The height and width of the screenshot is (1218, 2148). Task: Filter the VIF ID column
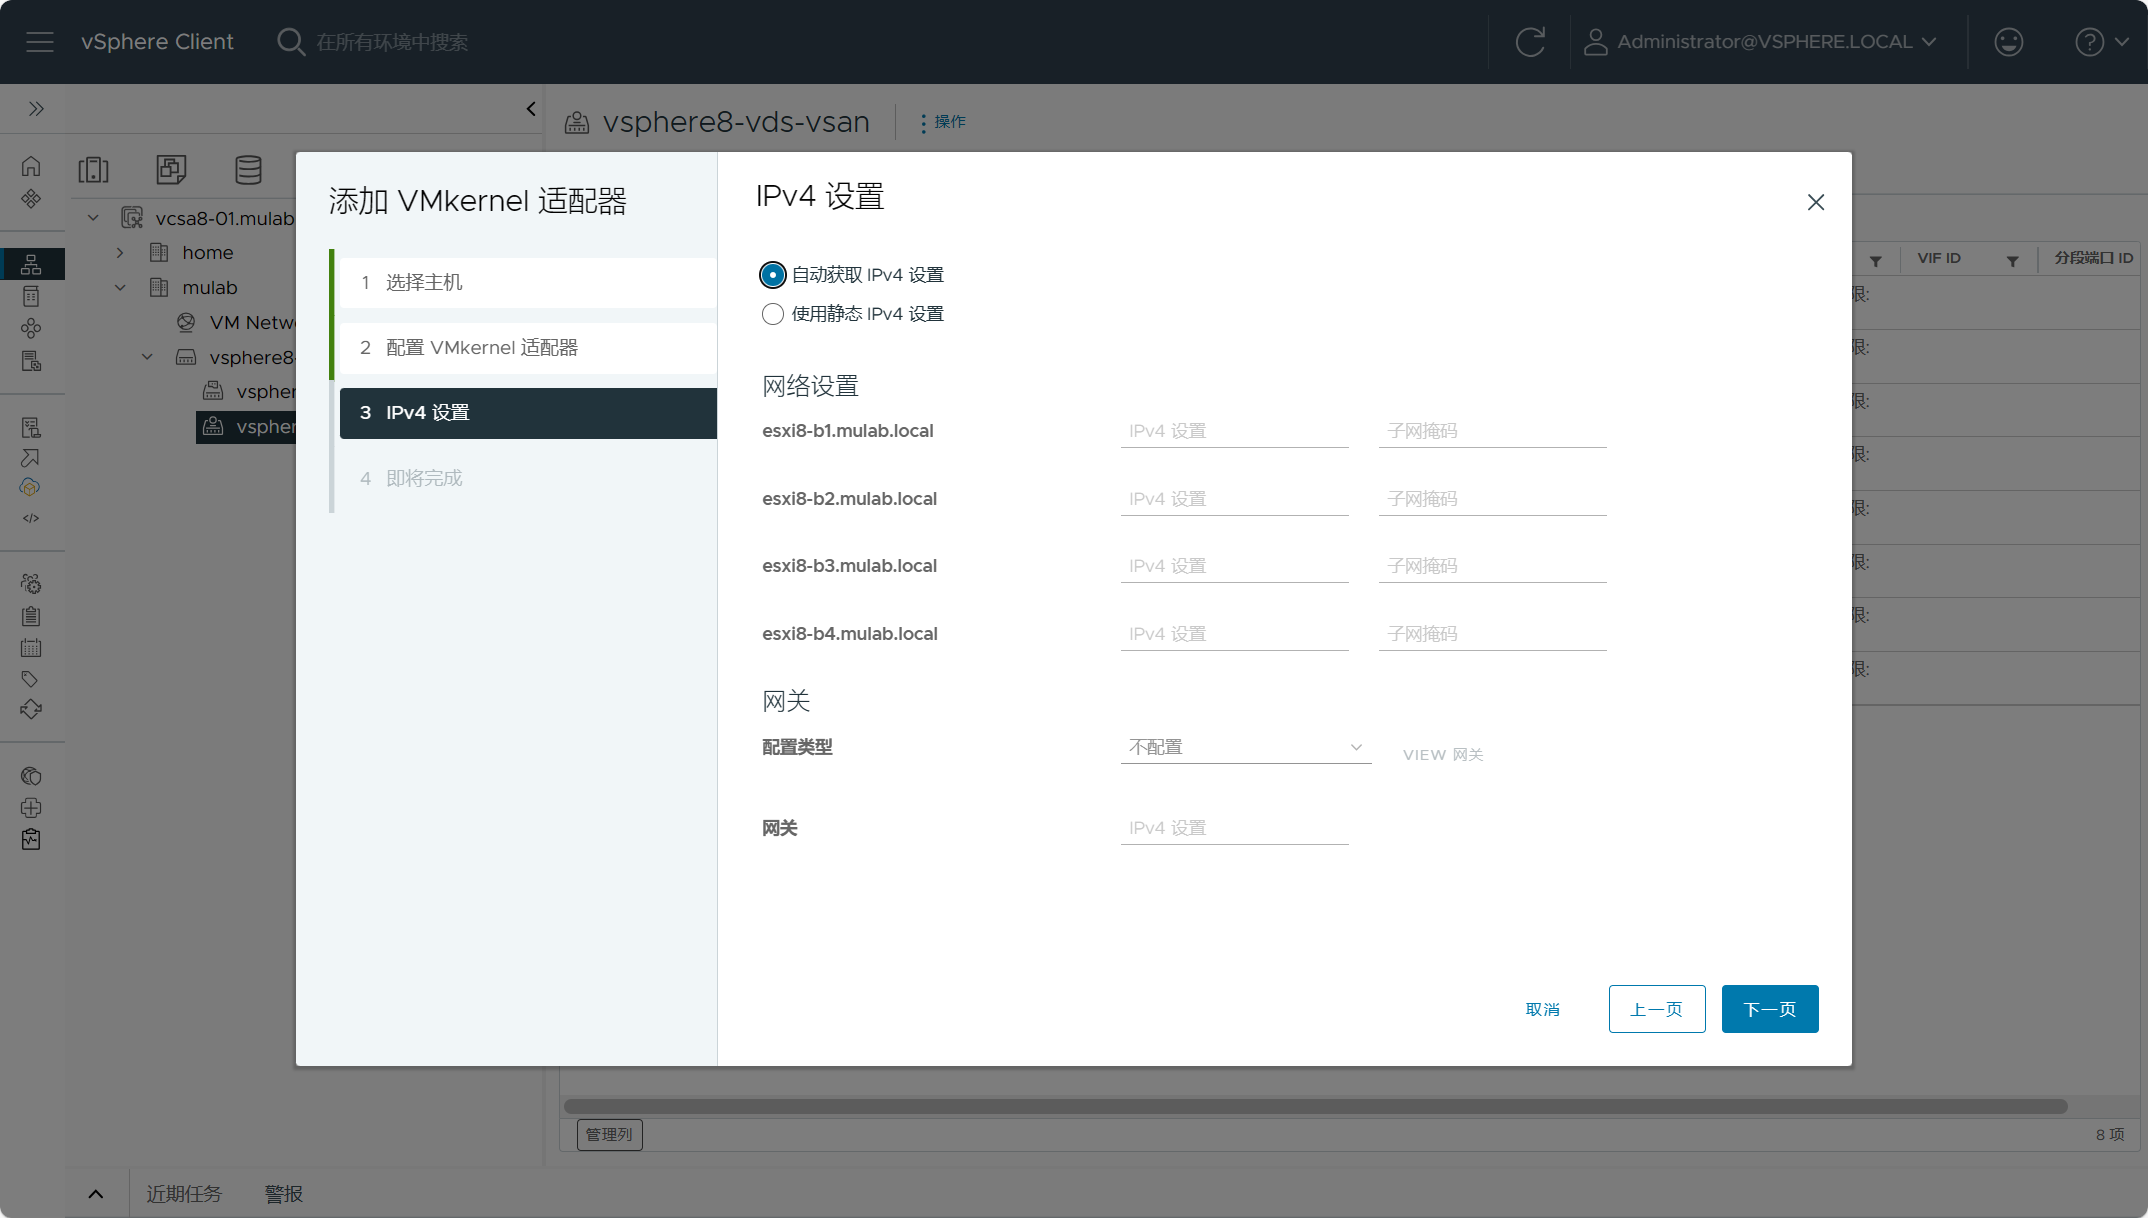pos(2012,260)
